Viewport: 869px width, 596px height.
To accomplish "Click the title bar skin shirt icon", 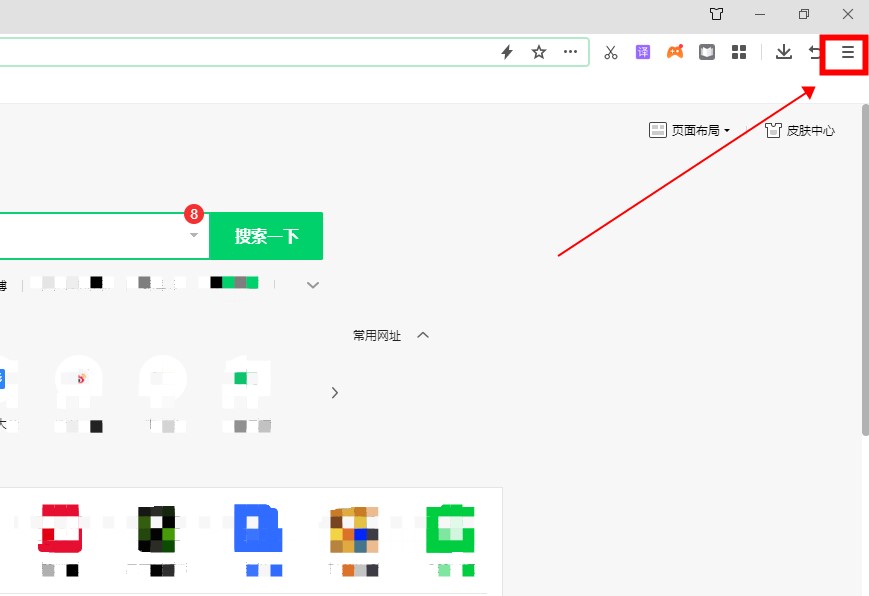I will coord(716,14).
